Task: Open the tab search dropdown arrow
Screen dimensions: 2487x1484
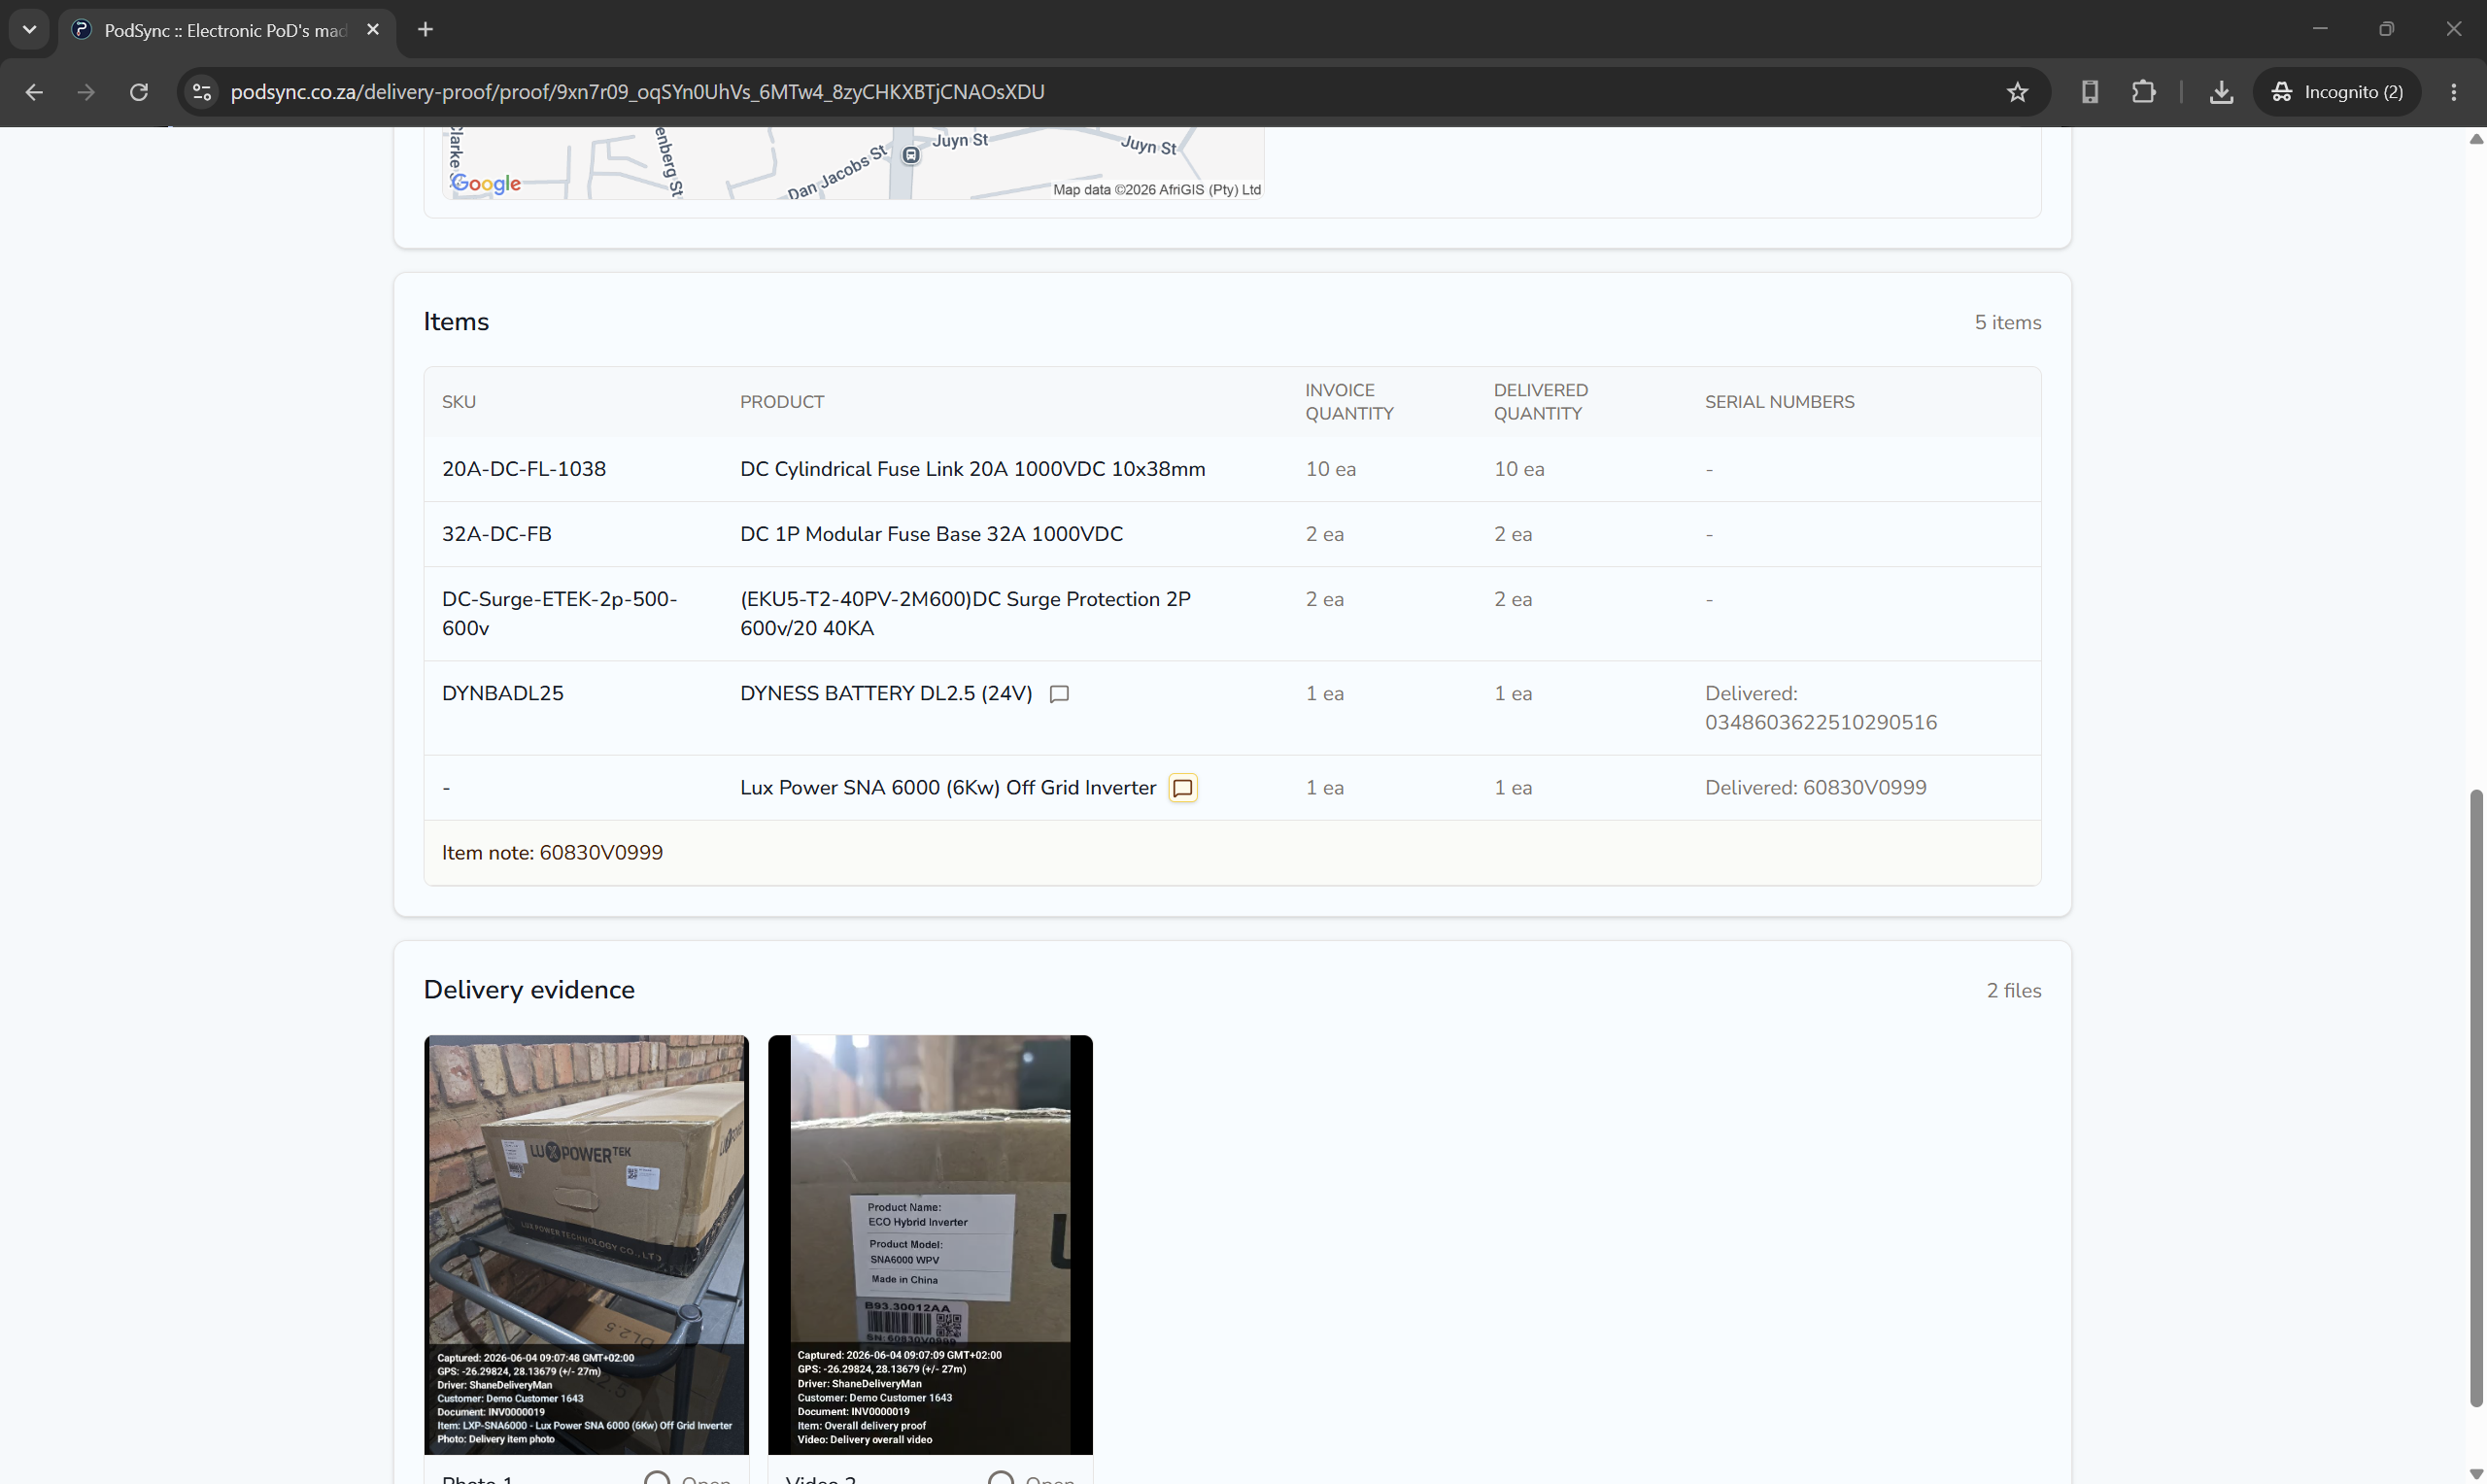Action: tap(29, 30)
